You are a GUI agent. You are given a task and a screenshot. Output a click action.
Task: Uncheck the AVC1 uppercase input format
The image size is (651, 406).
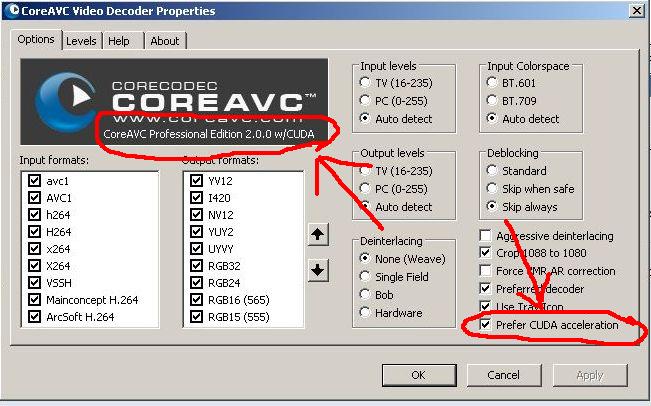coord(34,198)
